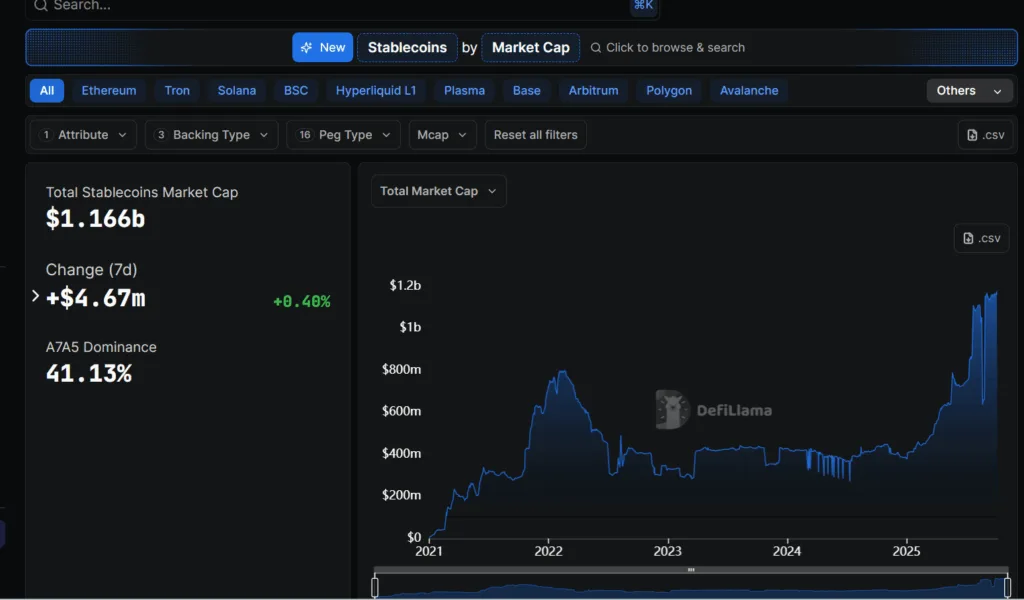Click the search magnifier icon
1024x600 pixels.
40,6
